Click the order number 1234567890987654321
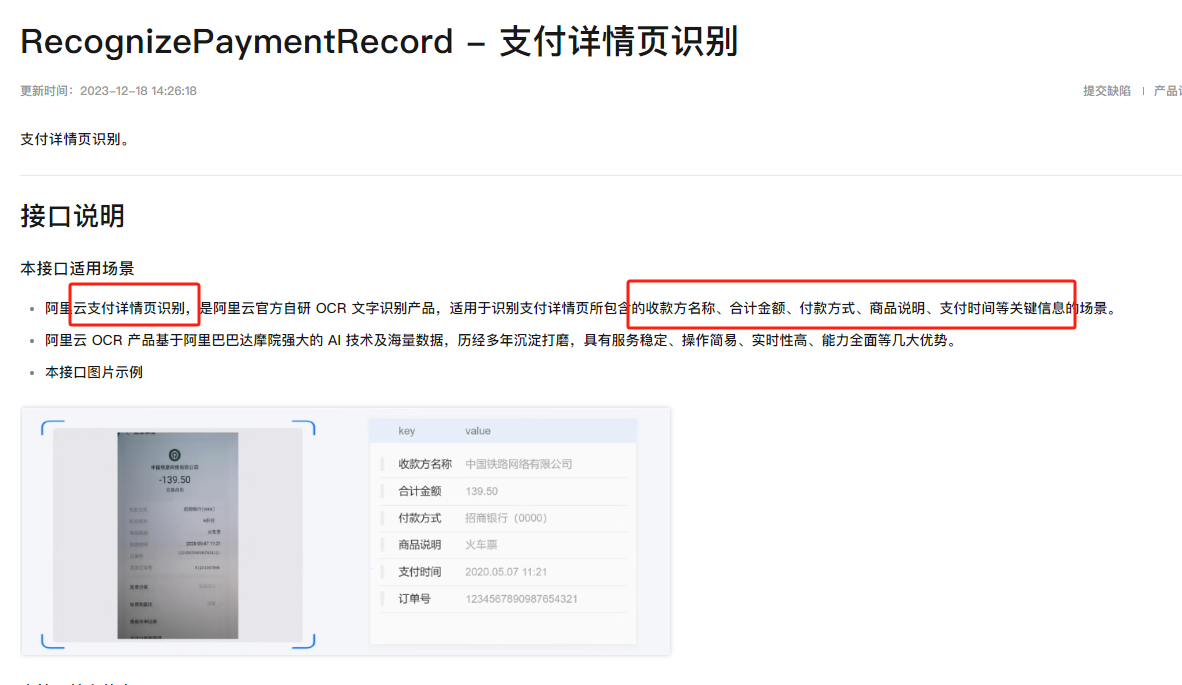The height and width of the screenshot is (685, 1182). [x=522, y=599]
